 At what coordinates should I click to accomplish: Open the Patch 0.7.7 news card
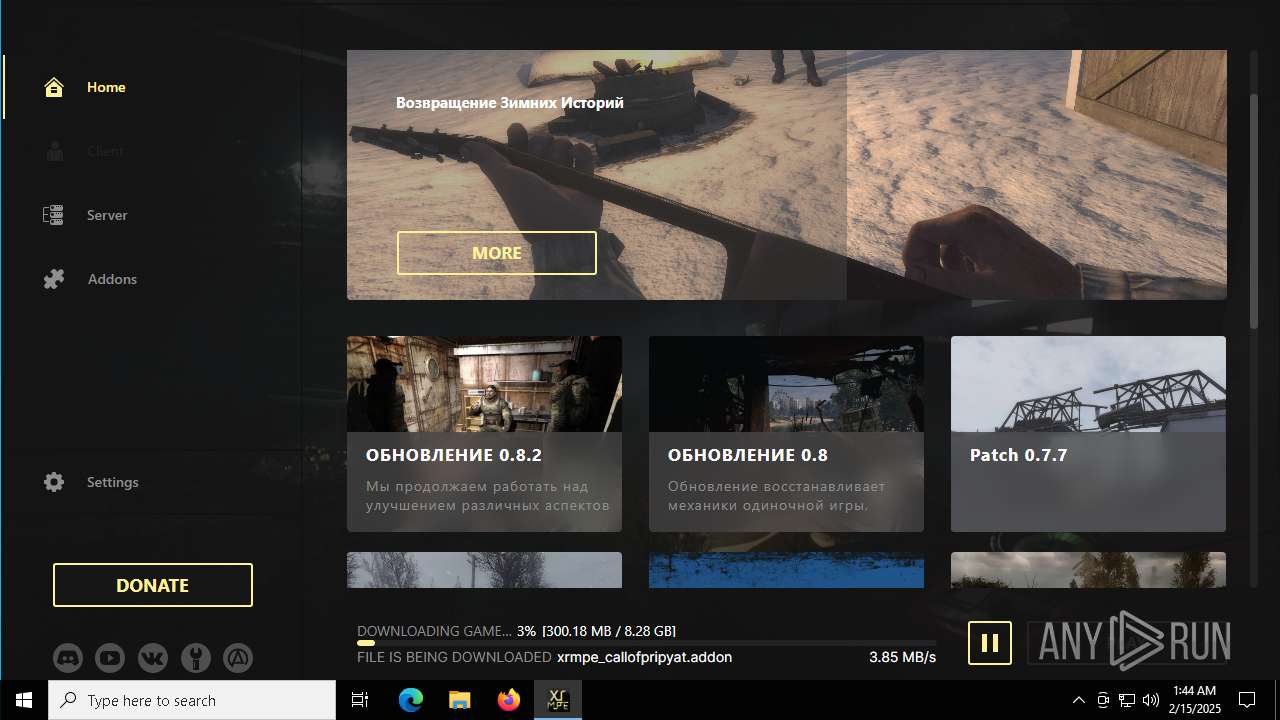[x=1088, y=434]
